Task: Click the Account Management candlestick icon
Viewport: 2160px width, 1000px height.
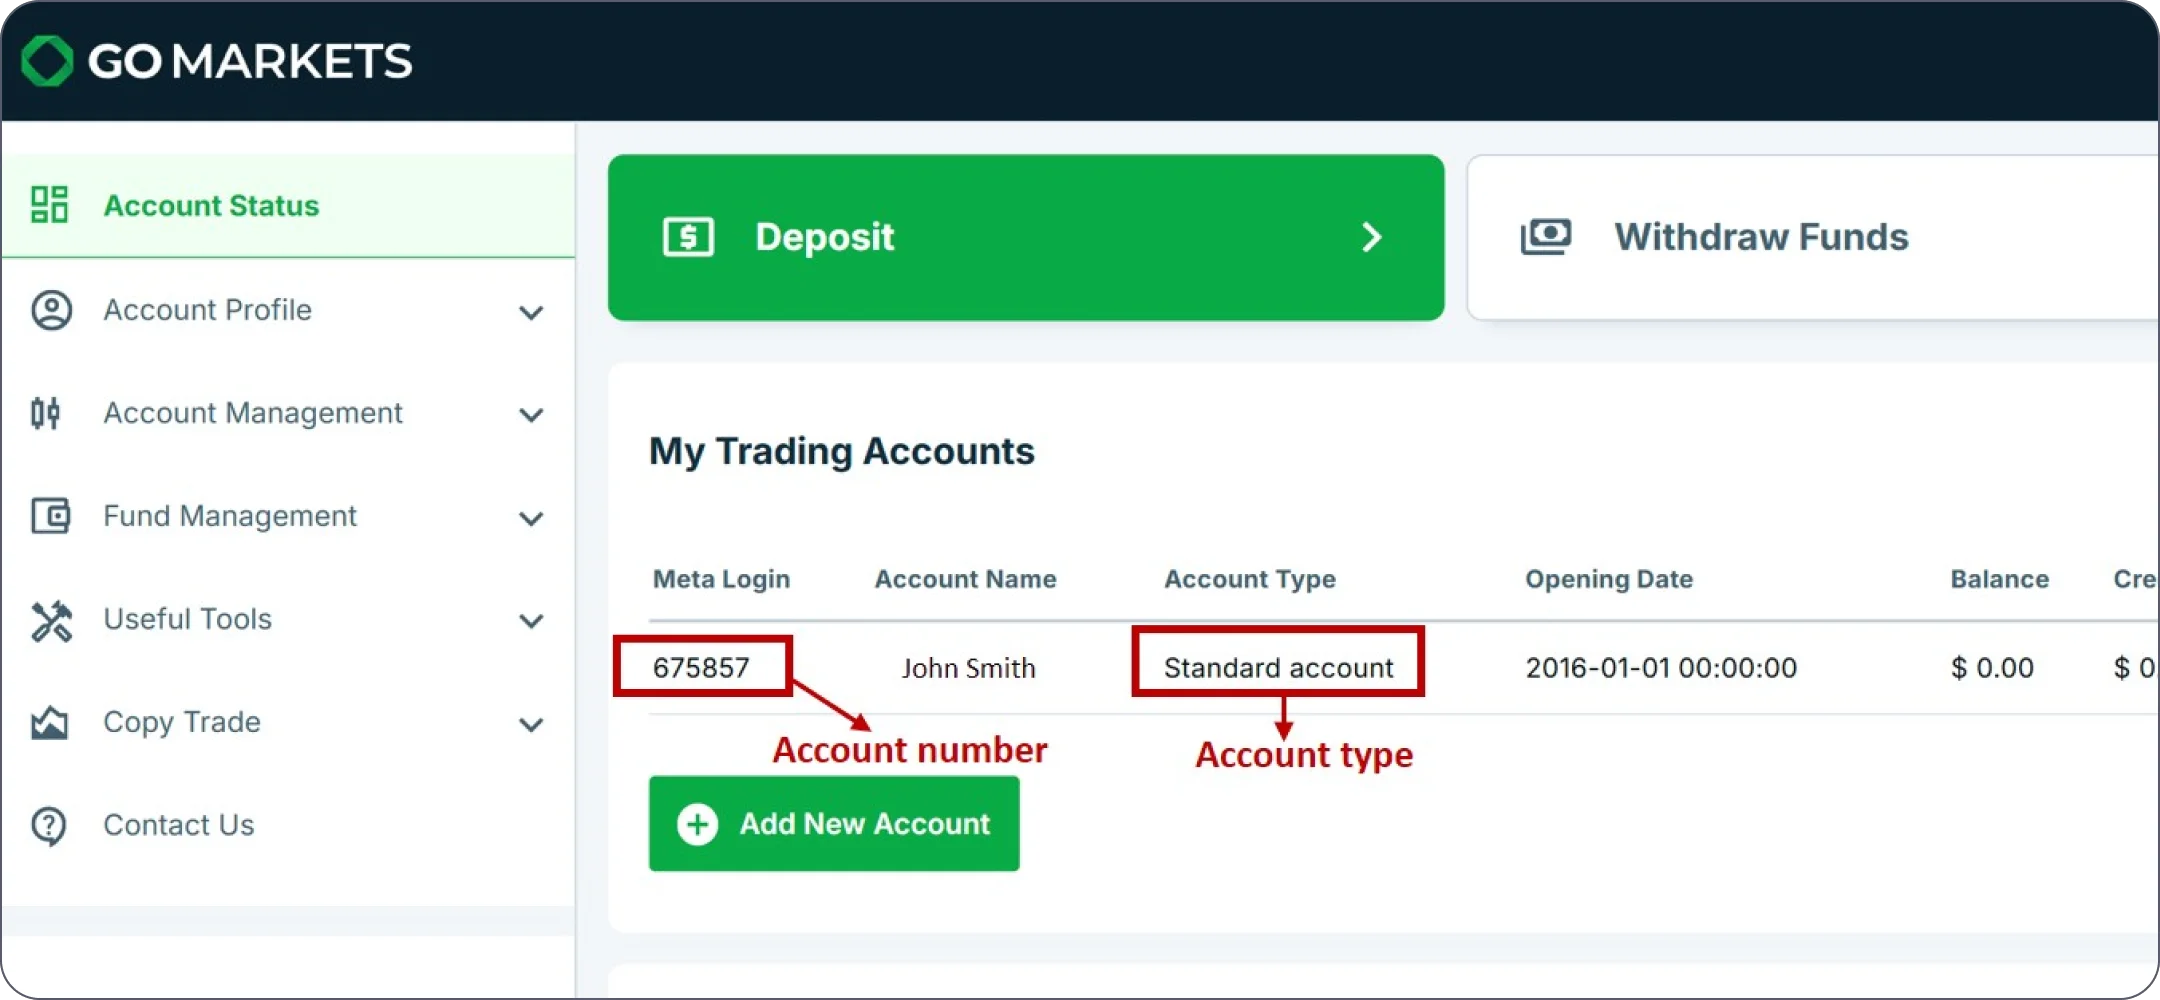Action: pyautogui.click(x=46, y=413)
